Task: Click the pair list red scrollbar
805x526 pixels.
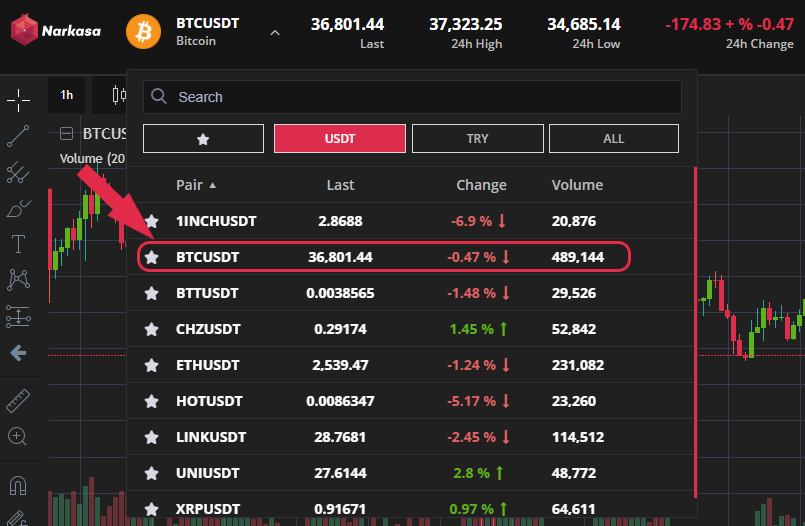Action: (695, 332)
